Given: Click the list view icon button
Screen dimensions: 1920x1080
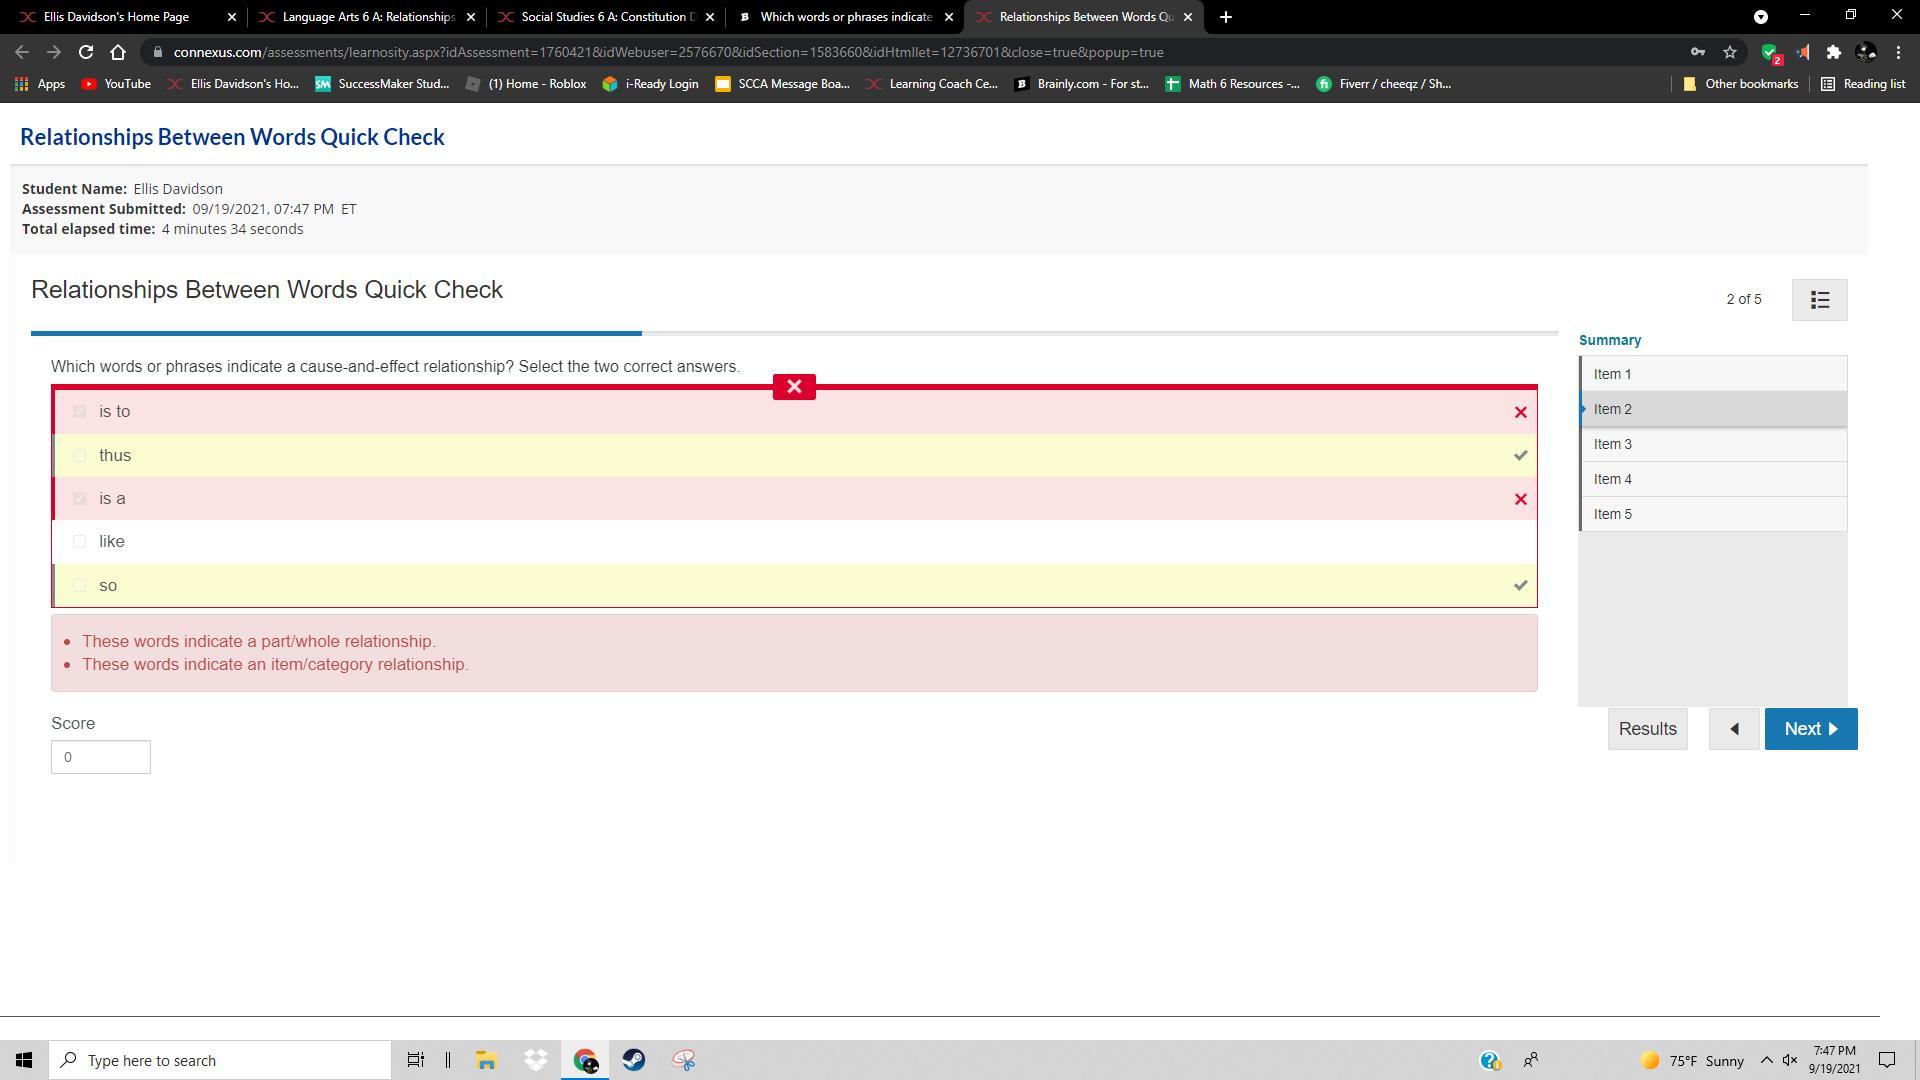Looking at the screenshot, I should 1819,300.
